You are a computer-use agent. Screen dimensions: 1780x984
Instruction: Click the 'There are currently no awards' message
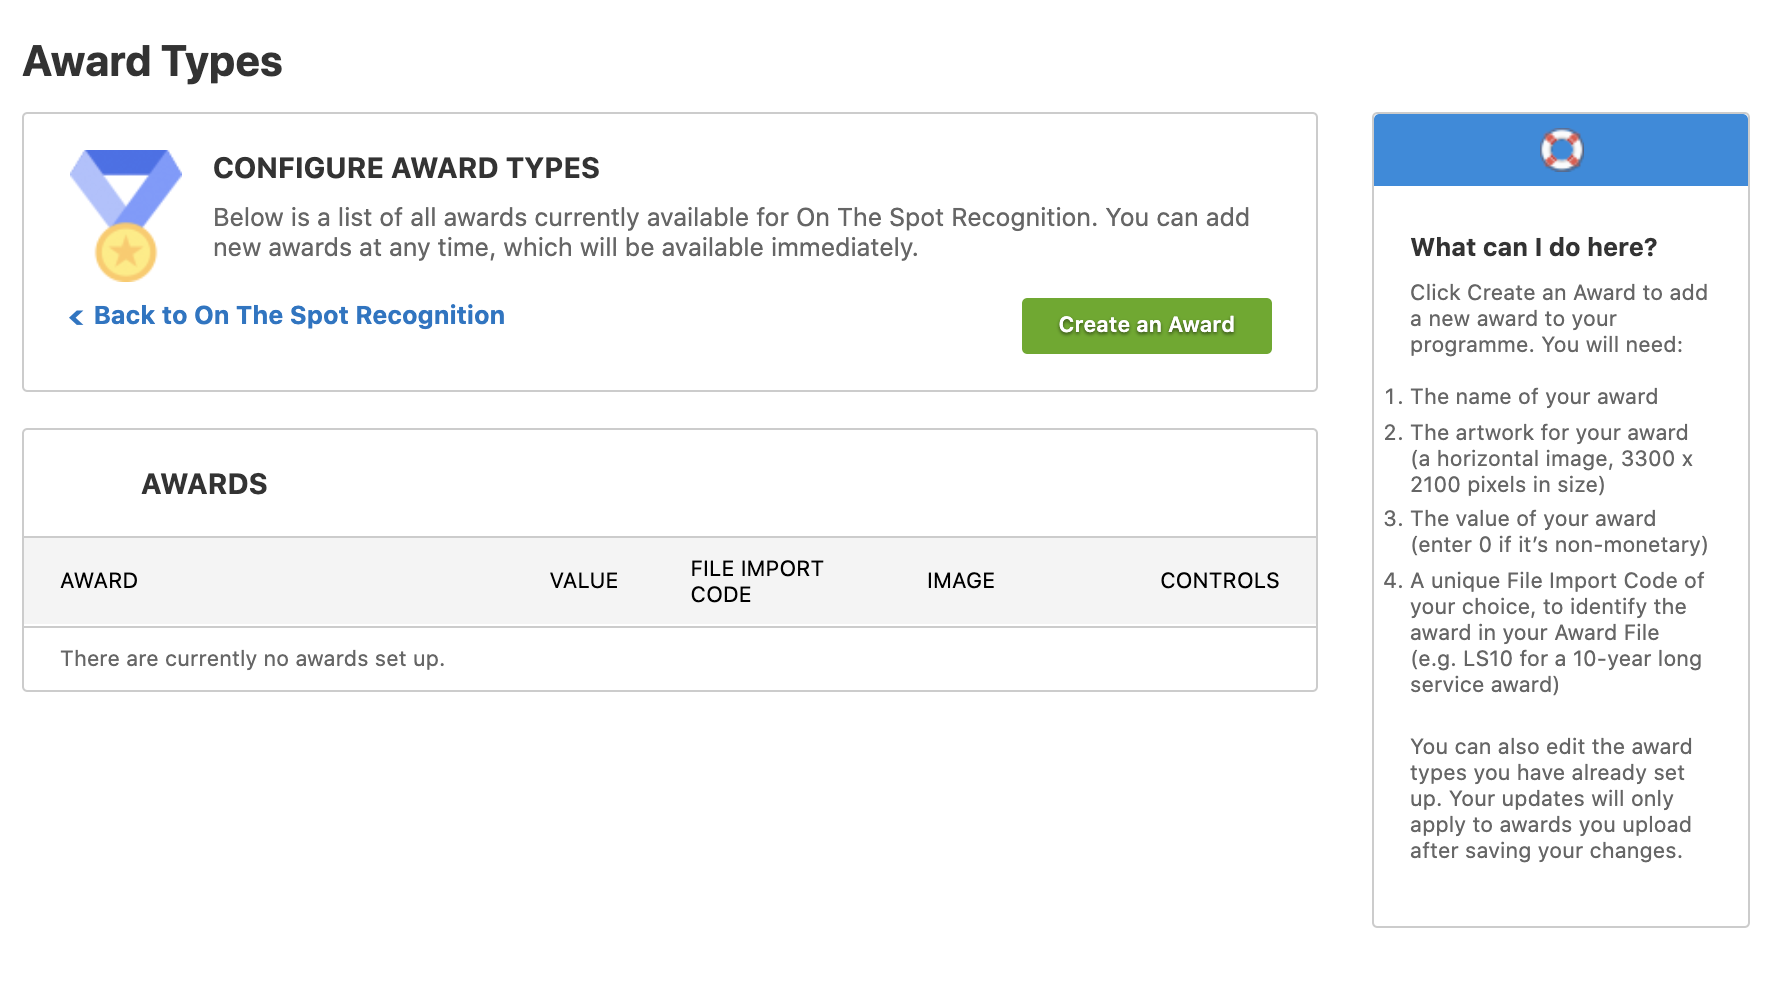click(253, 659)
